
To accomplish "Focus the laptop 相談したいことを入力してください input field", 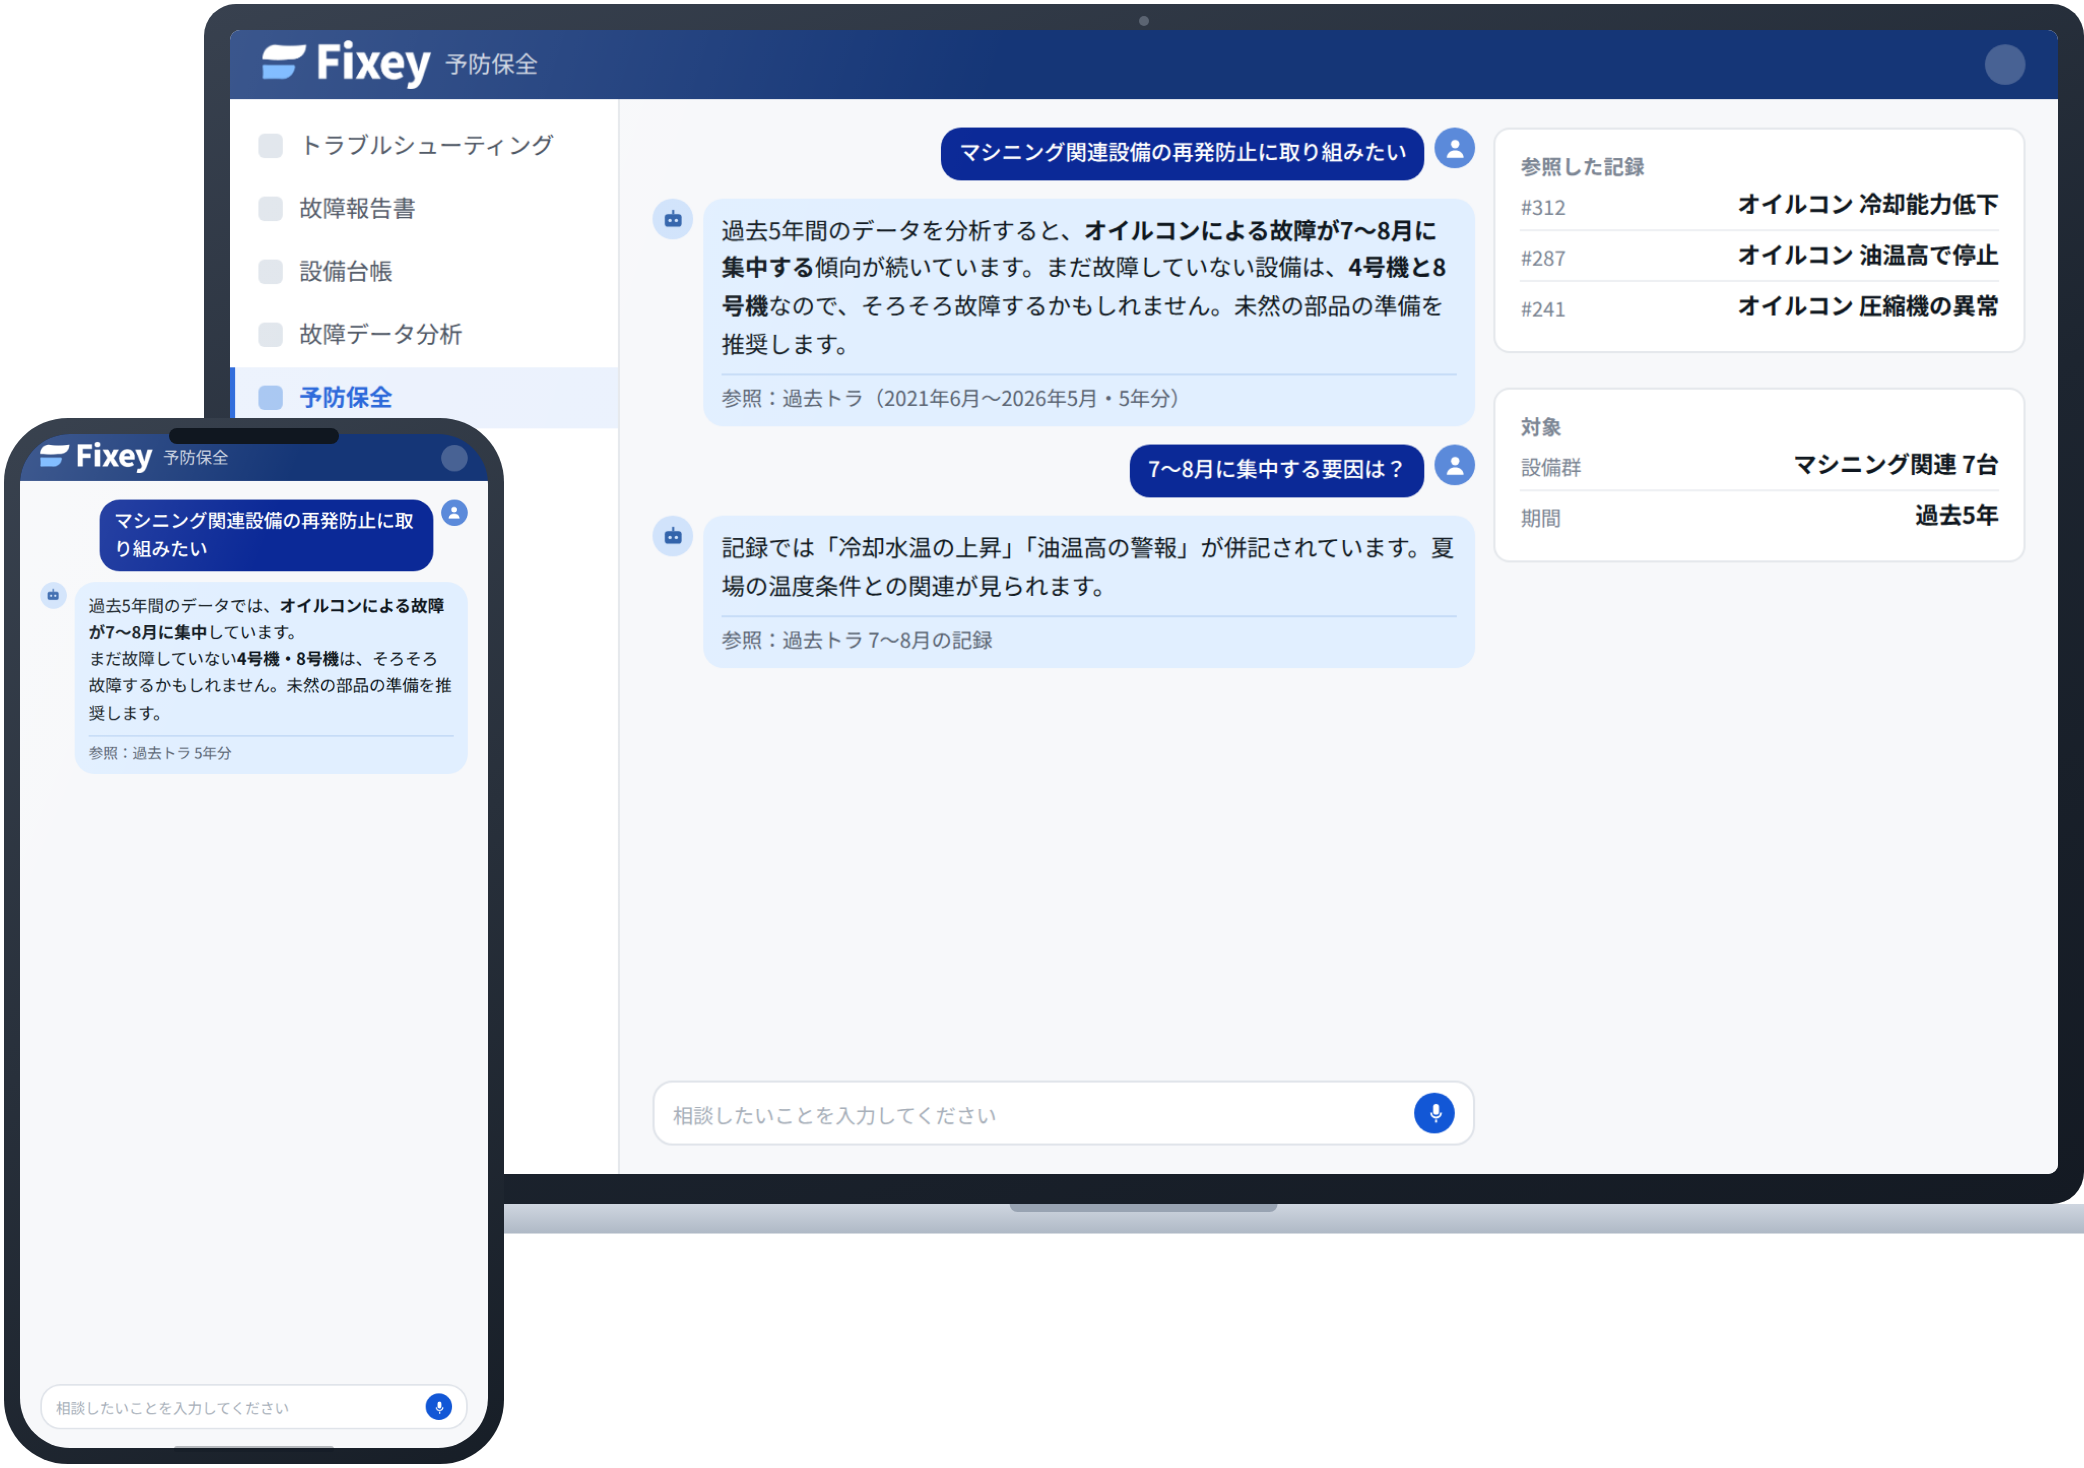I will coord(1063,1113).
